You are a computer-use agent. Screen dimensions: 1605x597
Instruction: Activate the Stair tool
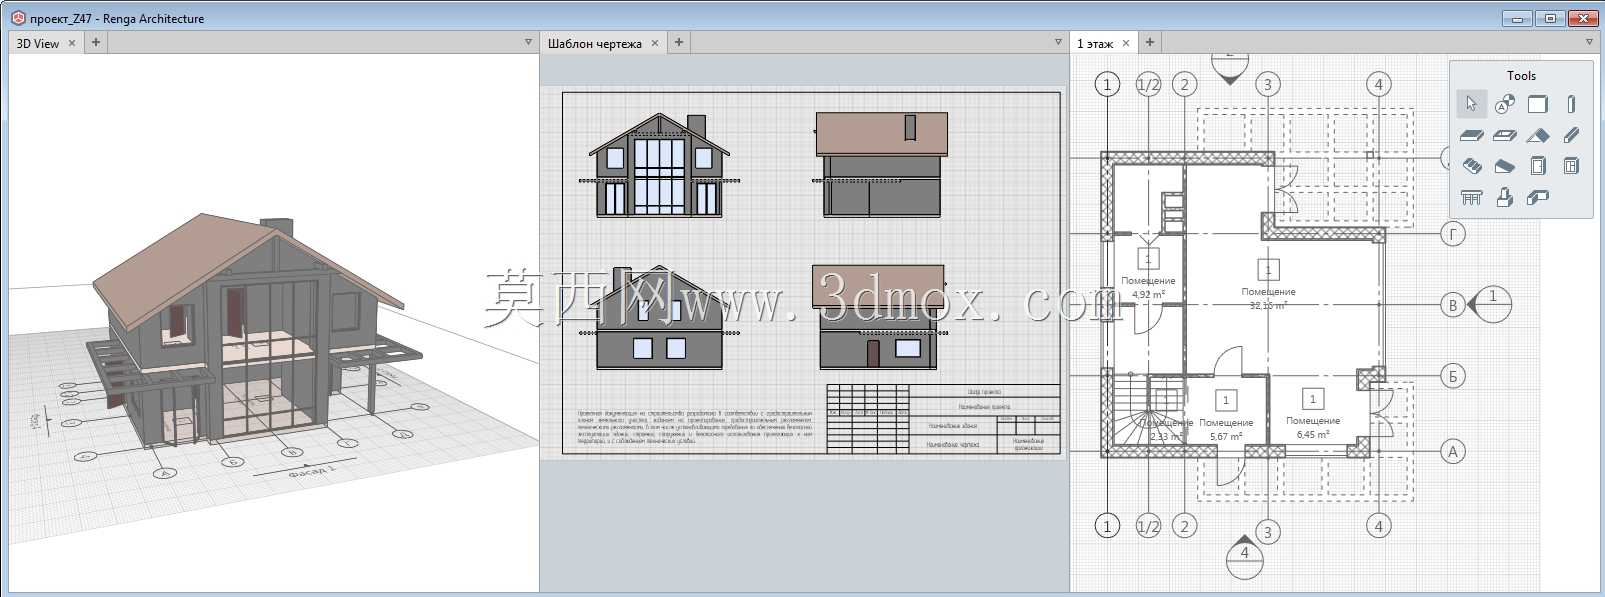tap(1471, 166)
